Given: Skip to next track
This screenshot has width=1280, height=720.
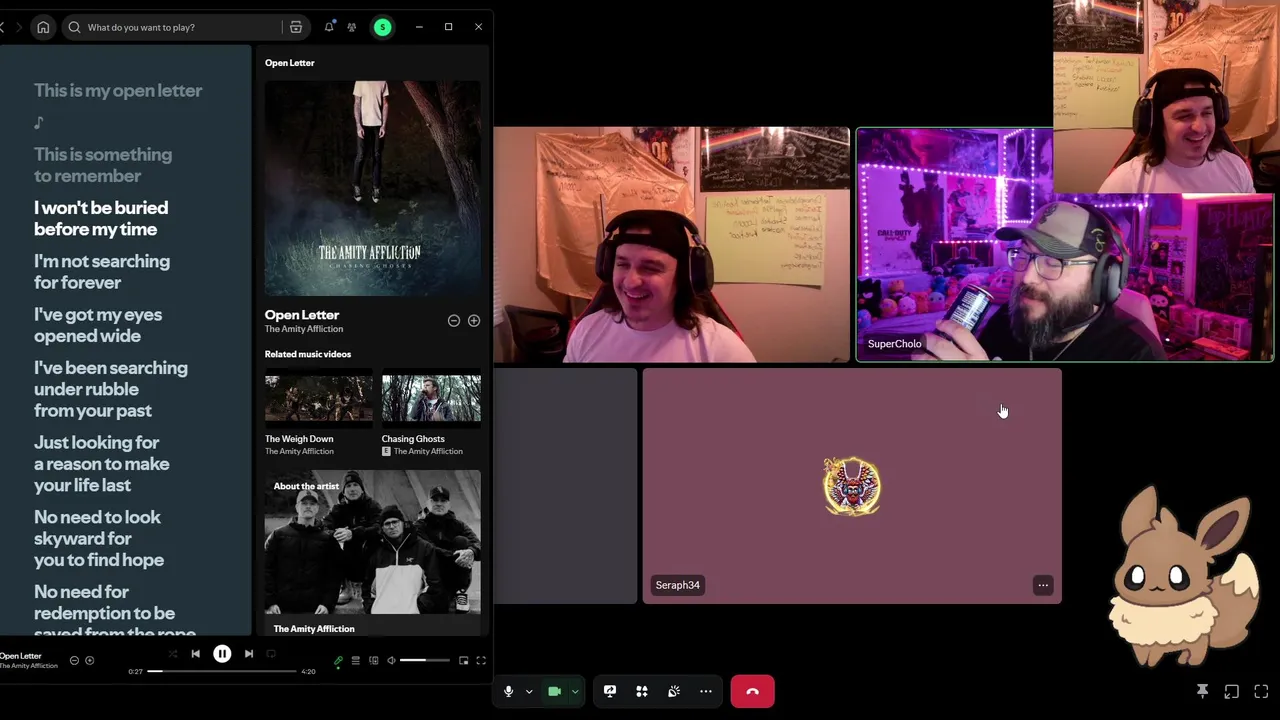Looking at the screenshot, I should click(249, 654).
